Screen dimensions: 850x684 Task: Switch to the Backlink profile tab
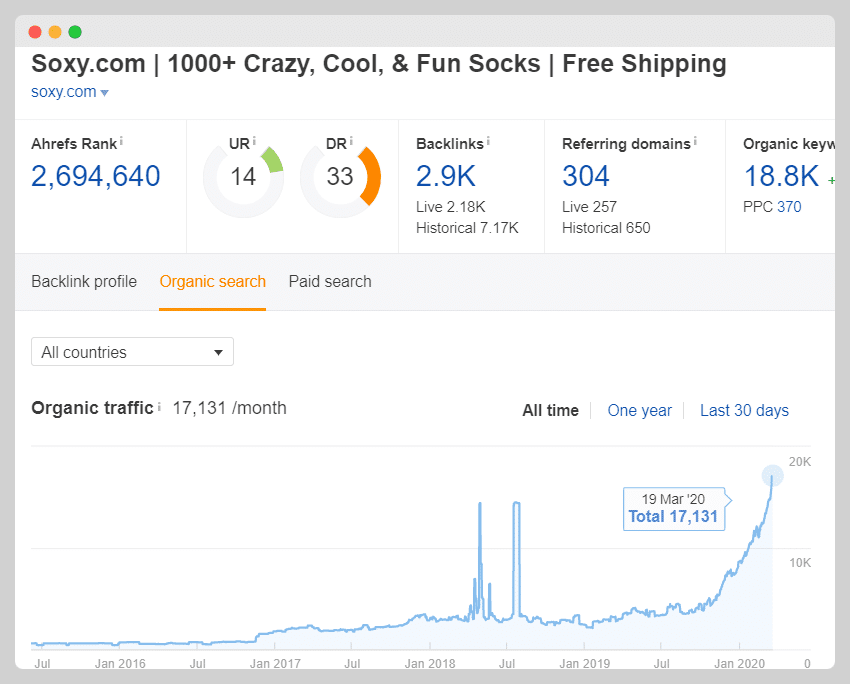click(x=84, y=282)
